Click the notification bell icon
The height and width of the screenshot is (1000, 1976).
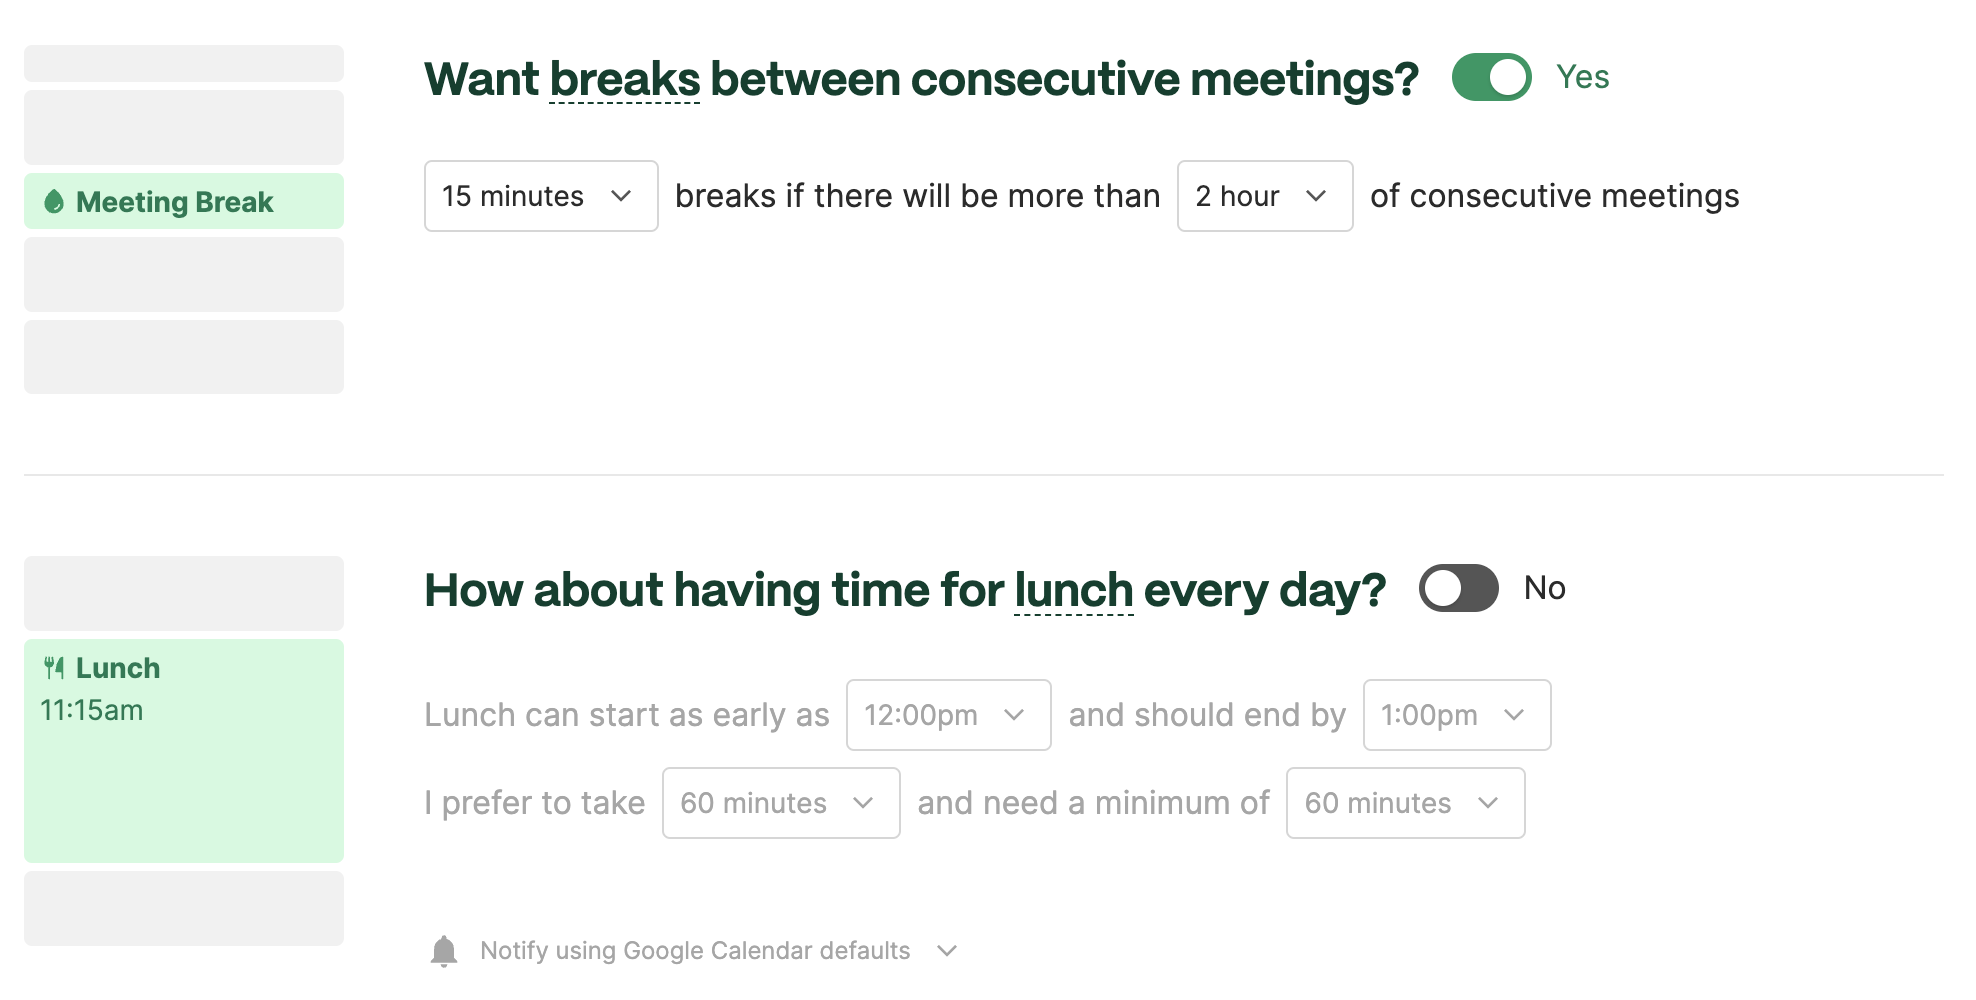[x=444, y=951]
